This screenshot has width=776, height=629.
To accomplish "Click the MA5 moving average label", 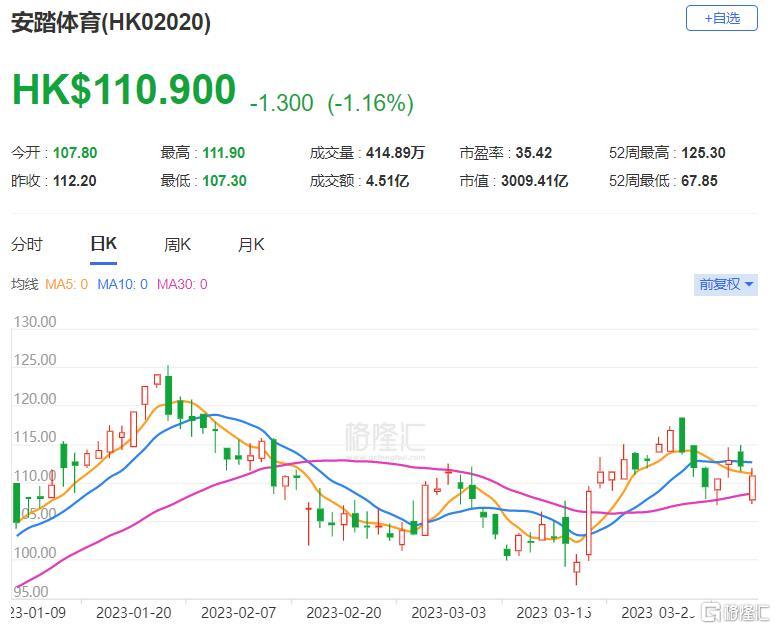I will point(66,285).
